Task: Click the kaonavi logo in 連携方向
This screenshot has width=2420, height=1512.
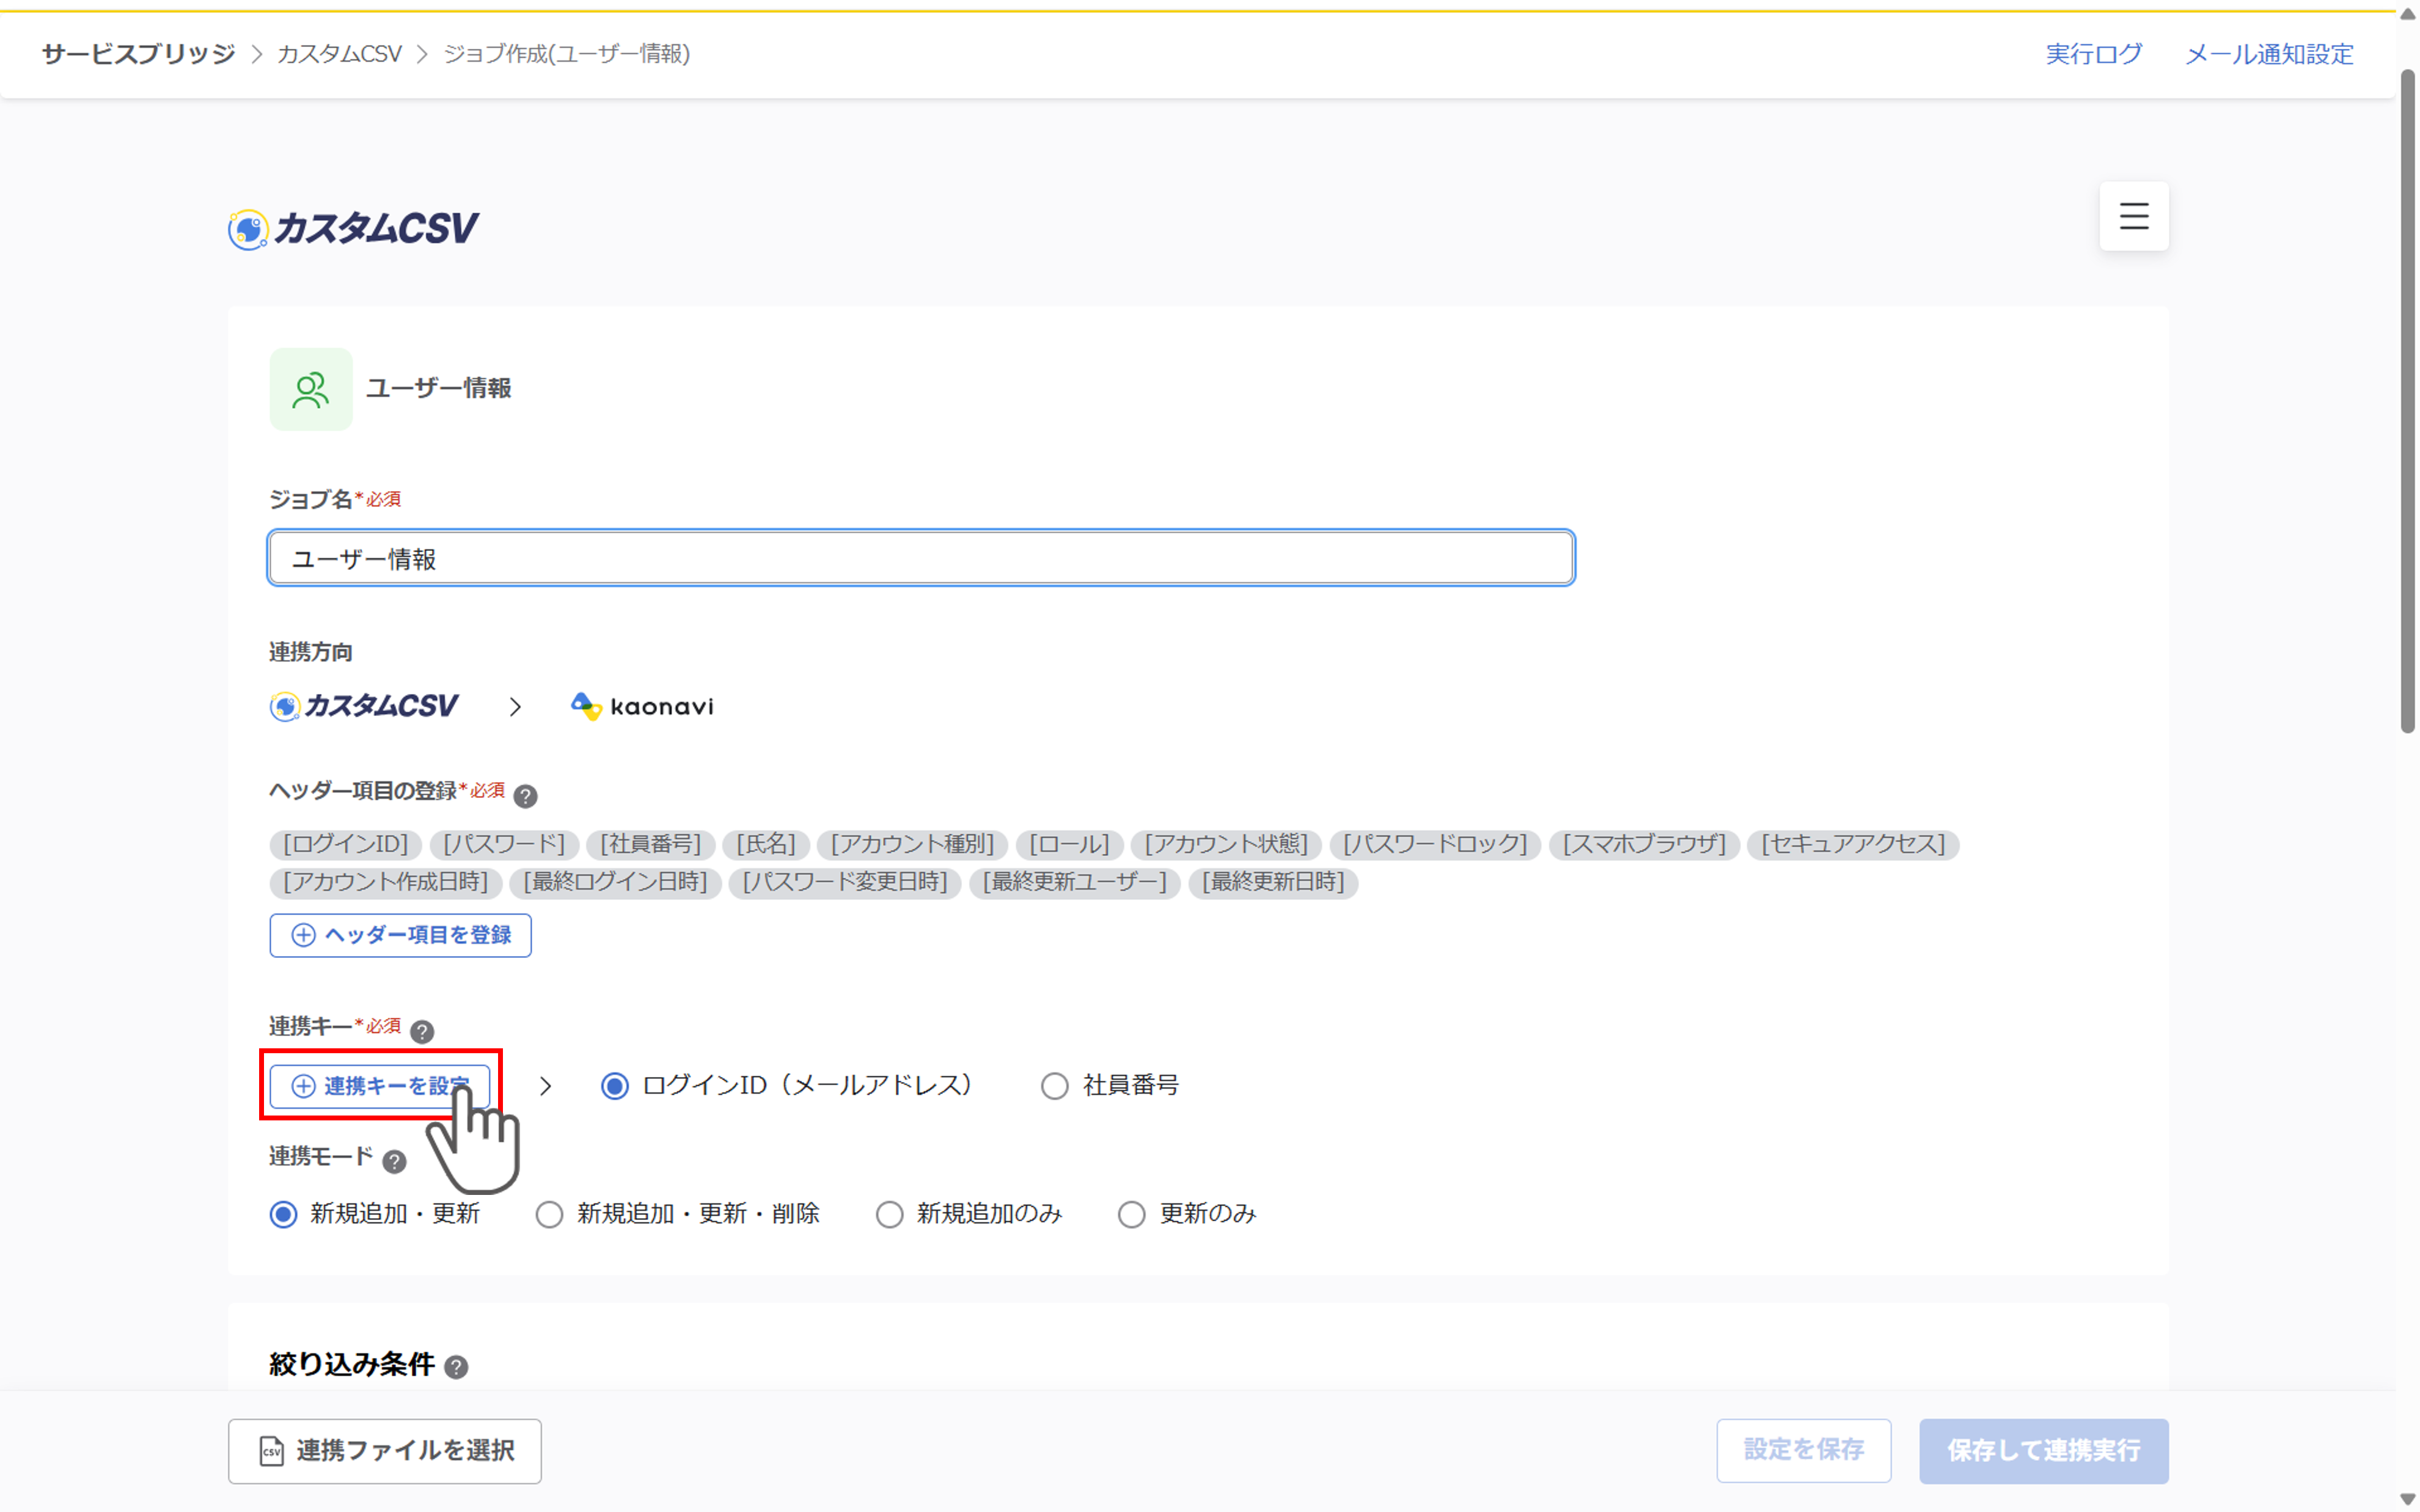Action: click(642, 706)
